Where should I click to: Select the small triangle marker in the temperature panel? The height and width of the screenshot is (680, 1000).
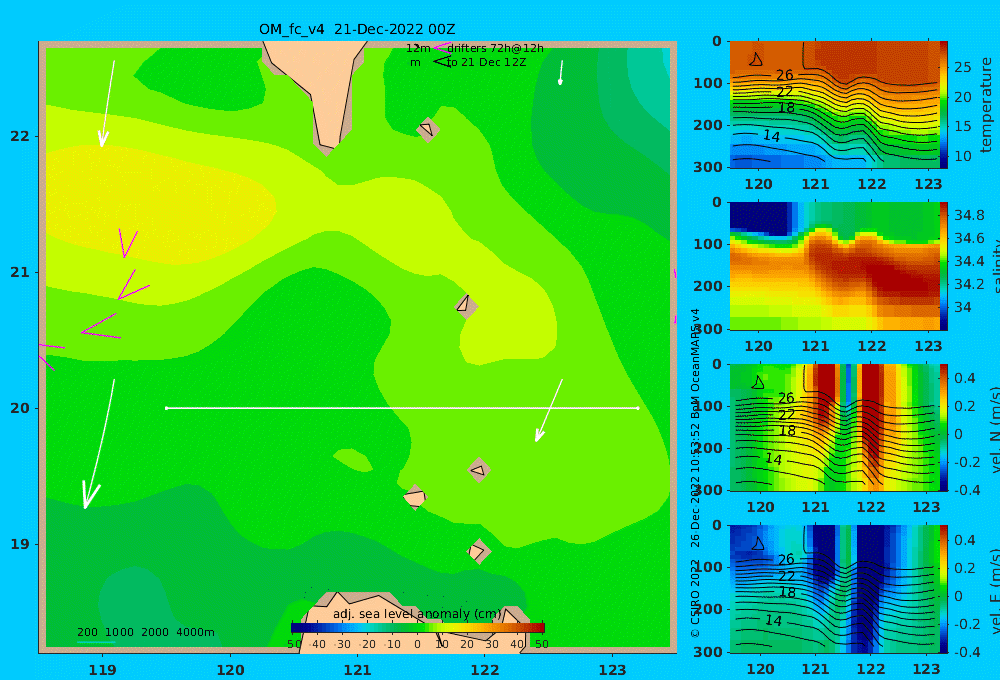756,59
